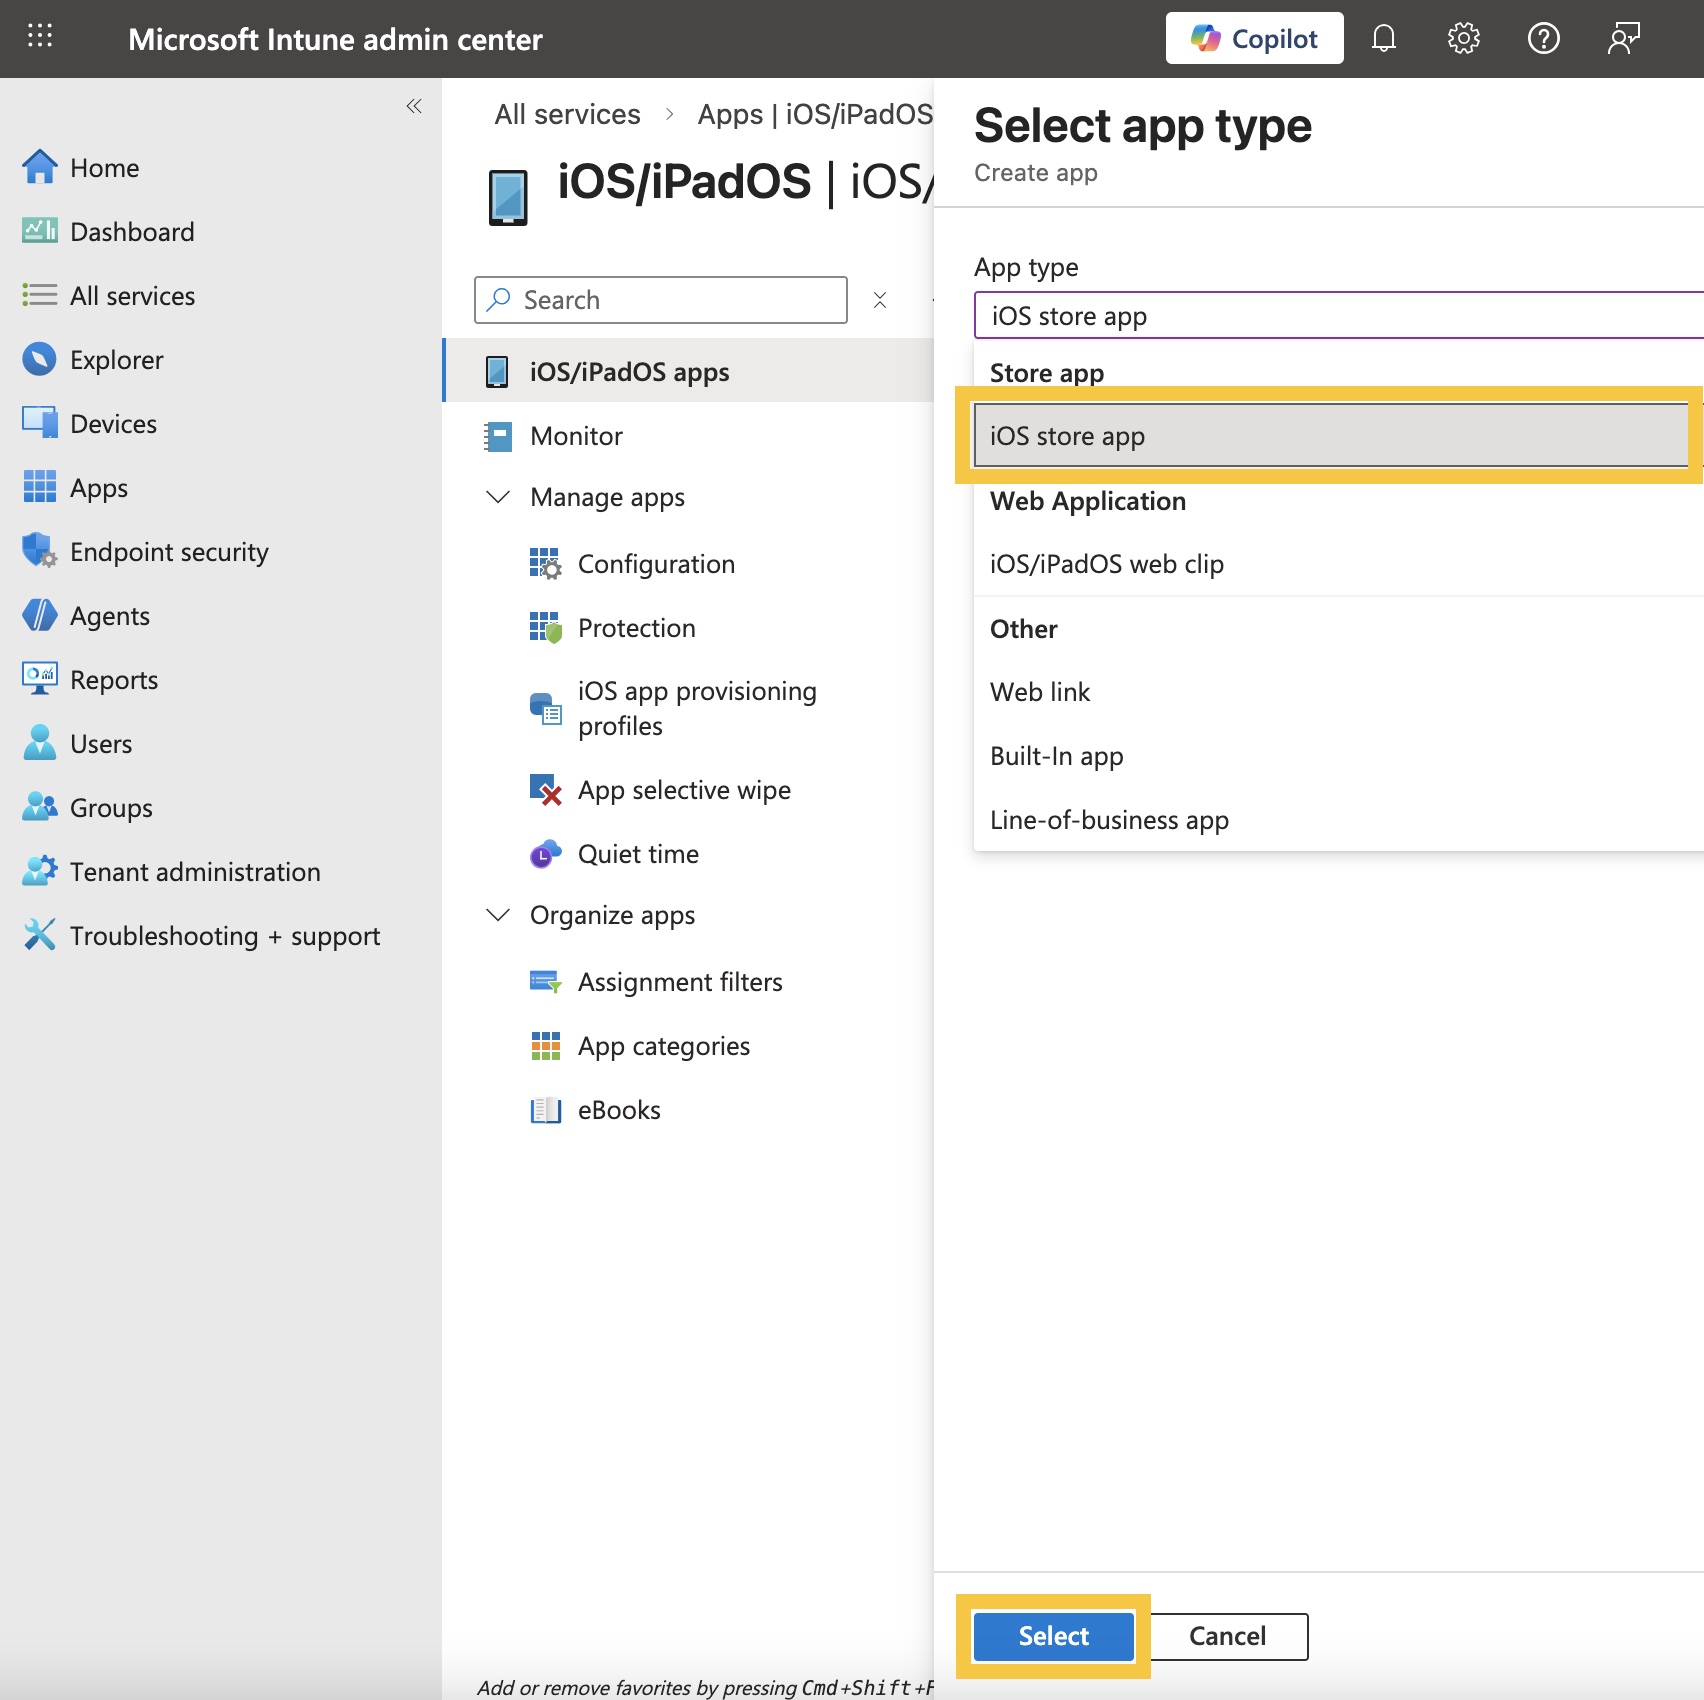Click the Troubleshooting + support tools icon
Image resolution: width=1704 pixels, height=1700 pixels.
[40, 935]
